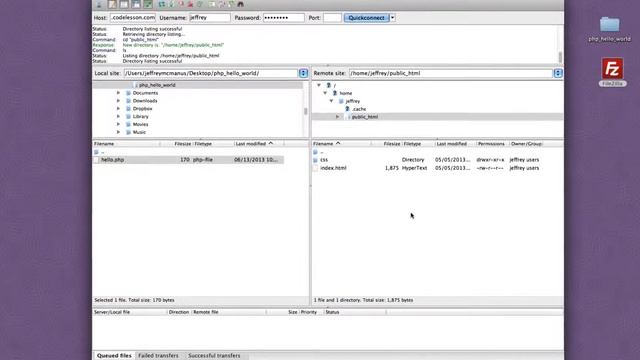Click the process queue toolbar icon
The height and width of the screenshot is (360, 640).
[x=171, y=4]
